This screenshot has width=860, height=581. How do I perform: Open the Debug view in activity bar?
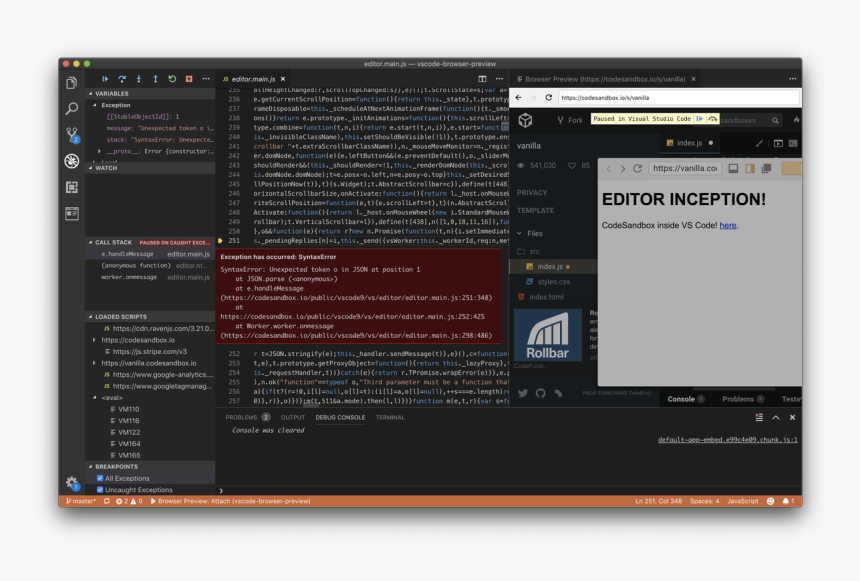coord(71,161)
